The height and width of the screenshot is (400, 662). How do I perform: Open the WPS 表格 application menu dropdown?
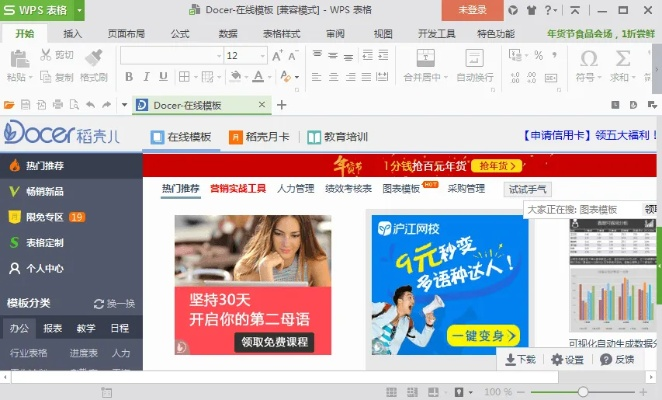[x=77, y=10]
